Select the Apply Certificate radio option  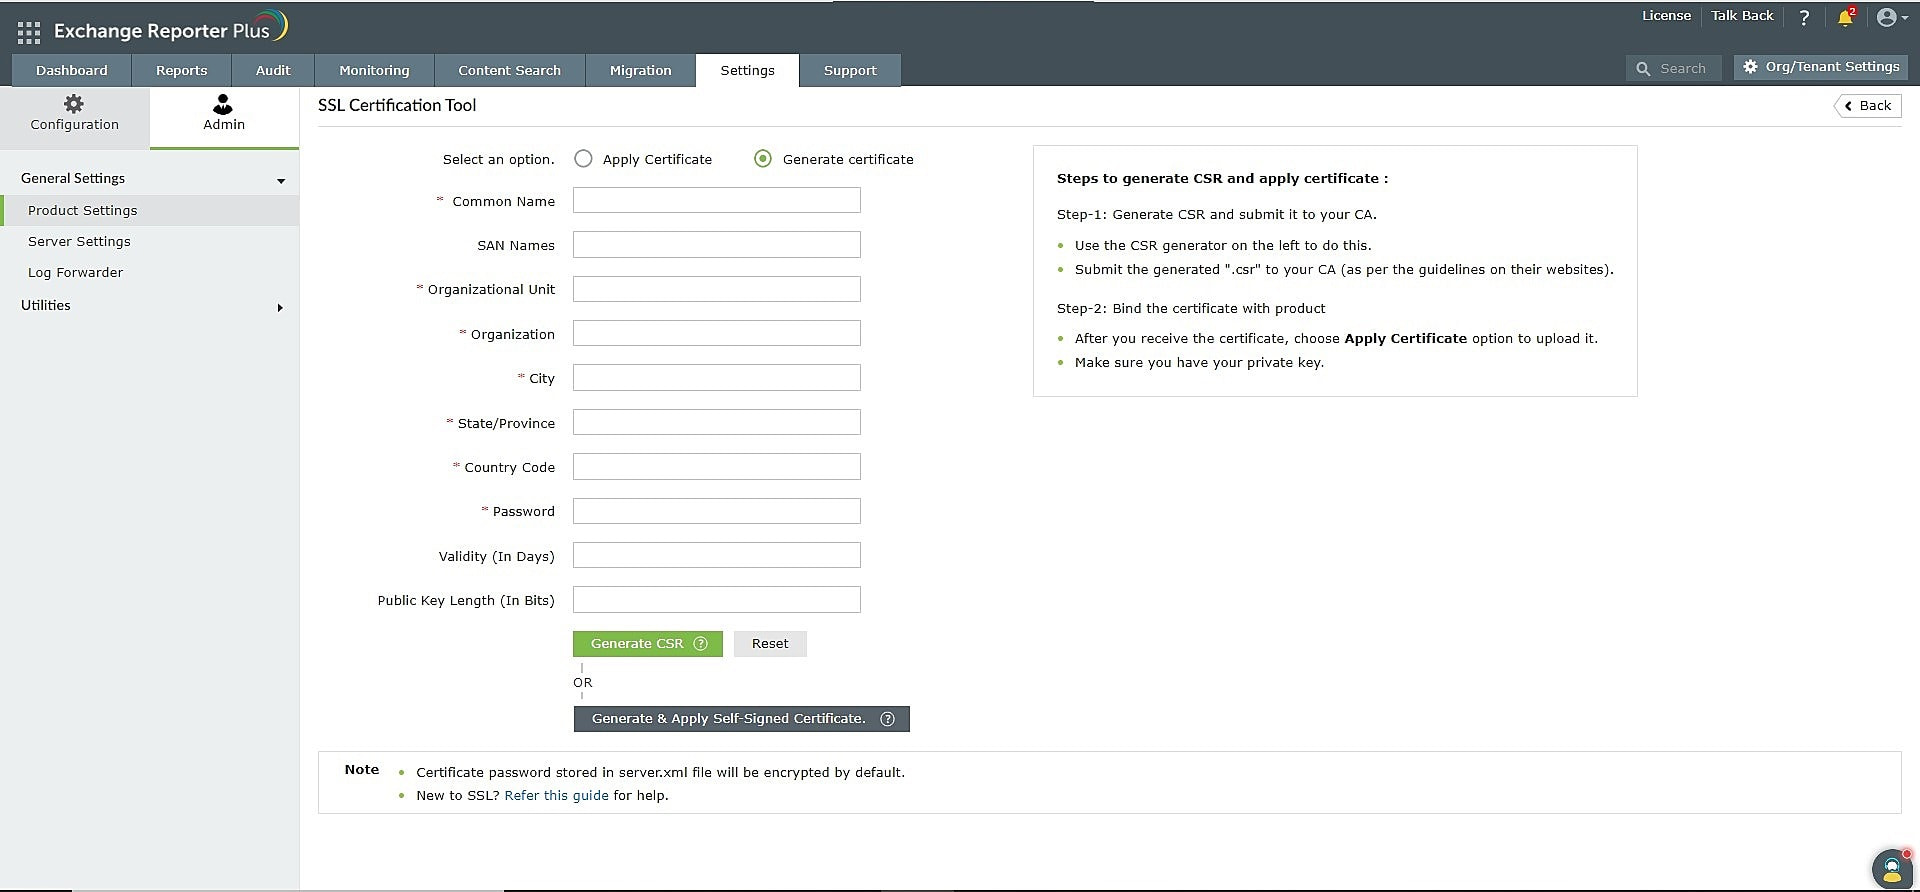click(583, 159)
